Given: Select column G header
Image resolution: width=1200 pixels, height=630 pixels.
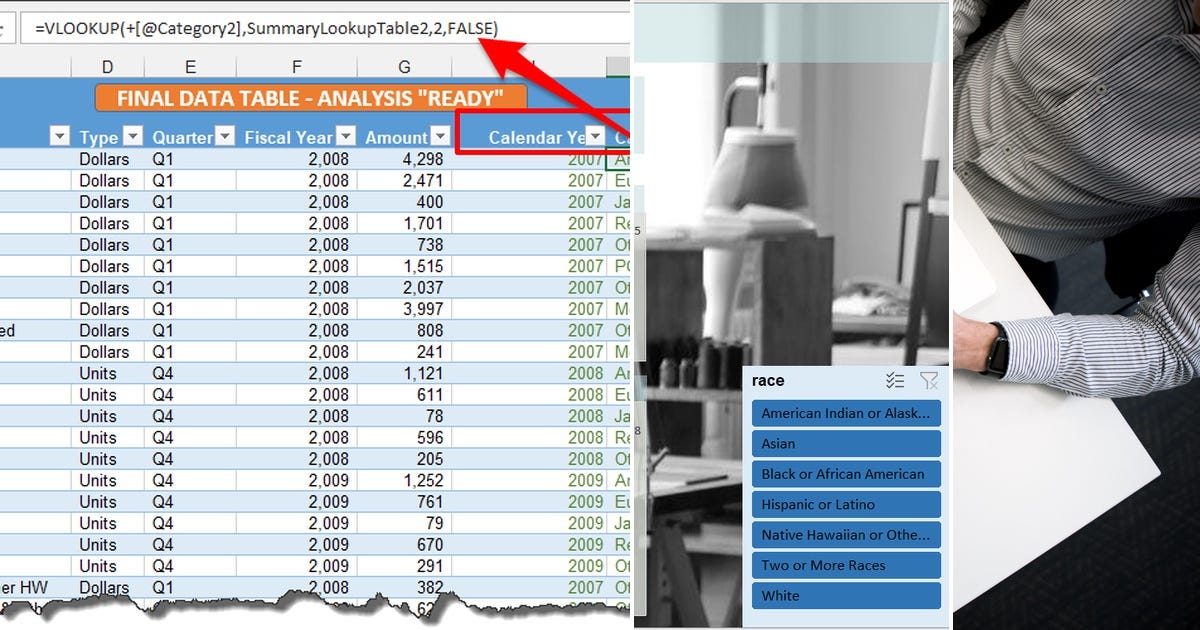Looking at the screenshot, I should [404, 67].
